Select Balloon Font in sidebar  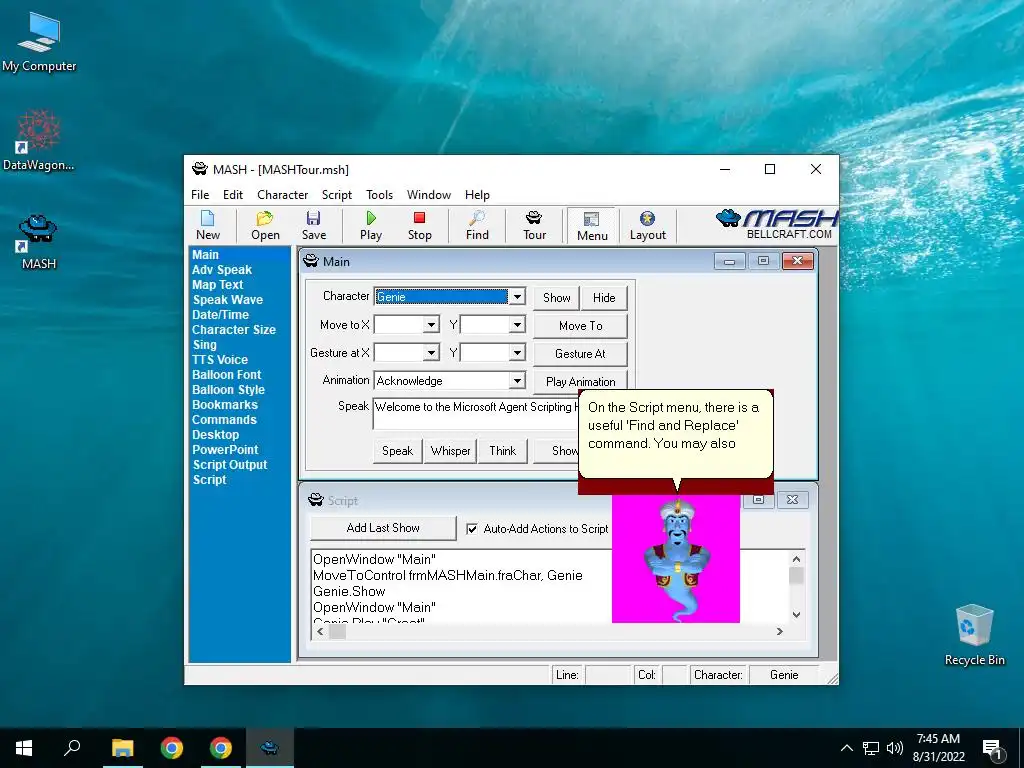(226, 375)
